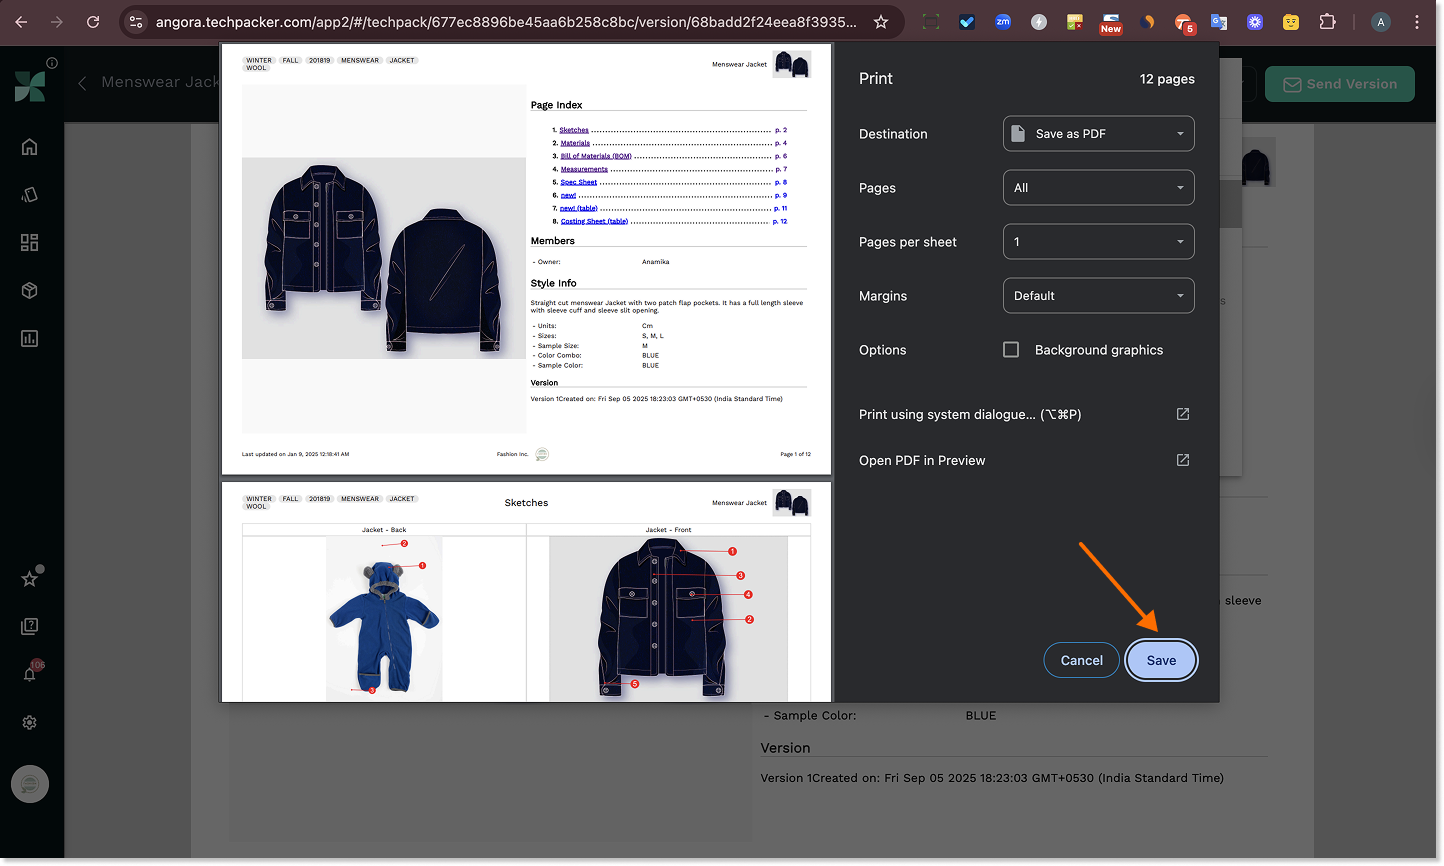Click the star icon in the left sidebar
This screenshot has height=866, width=1444.
[30, 578]
